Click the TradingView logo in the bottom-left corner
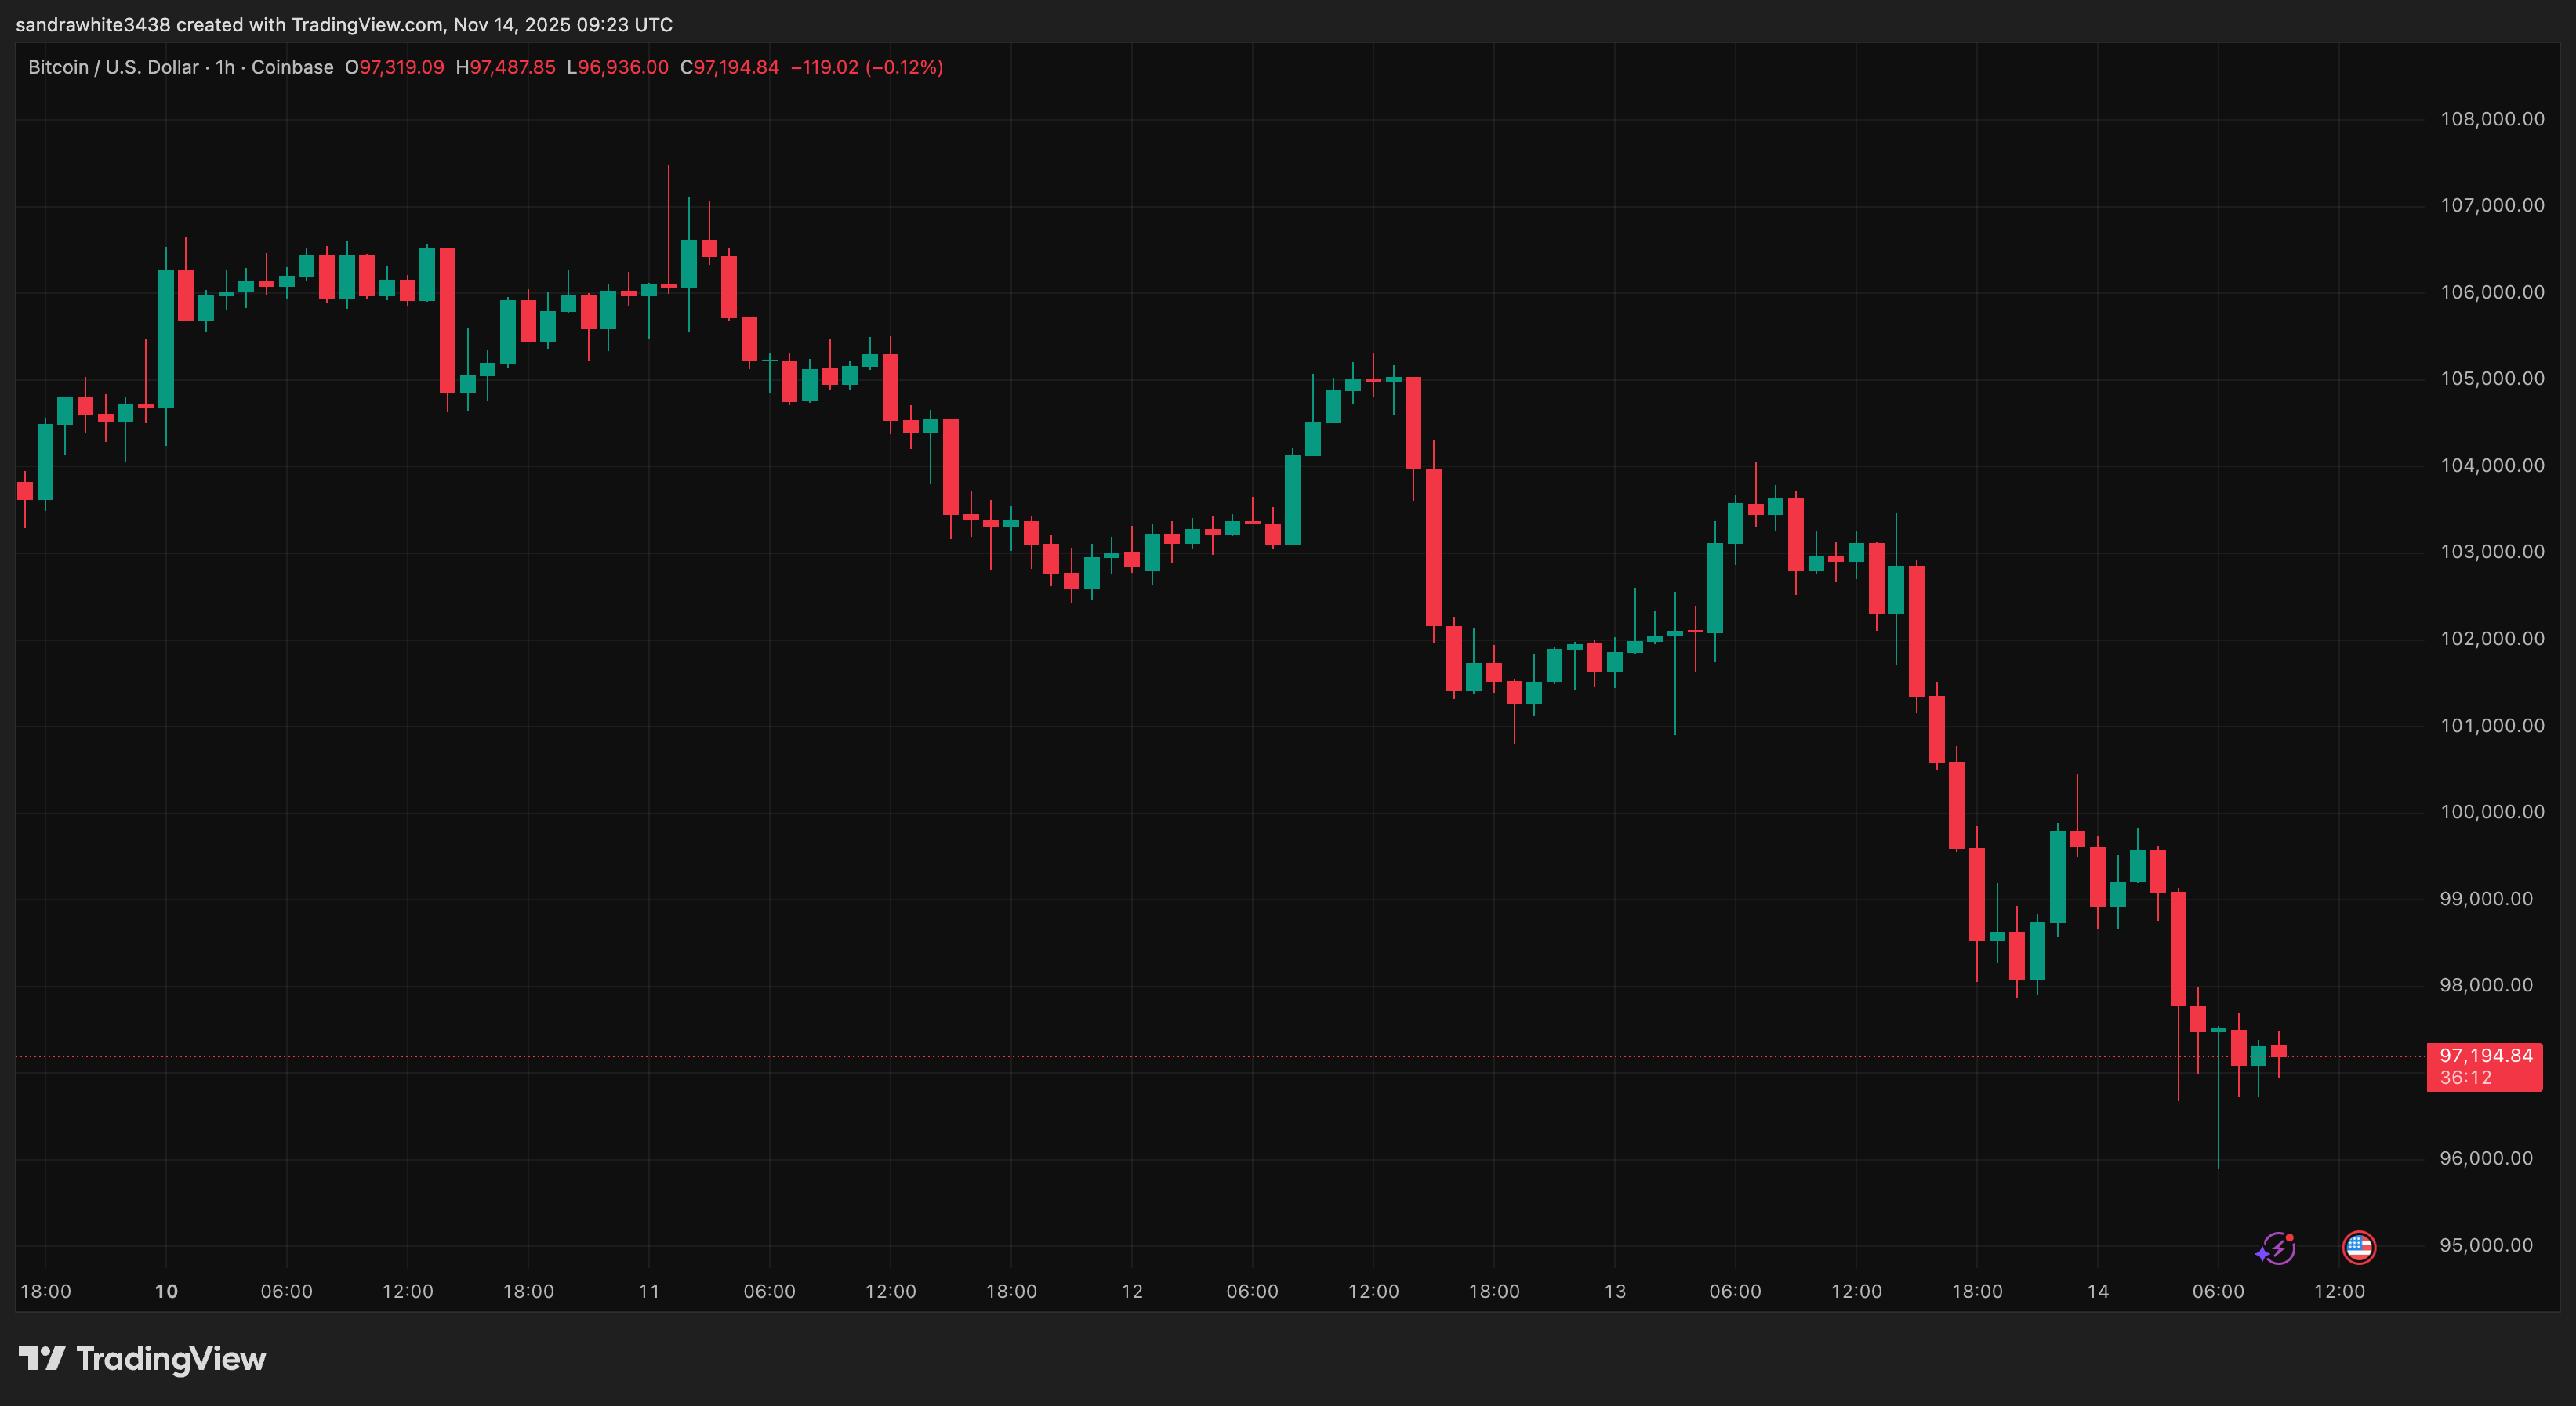Image resolution: width=2576 pixels, height=1406 pixels. 44,1358
